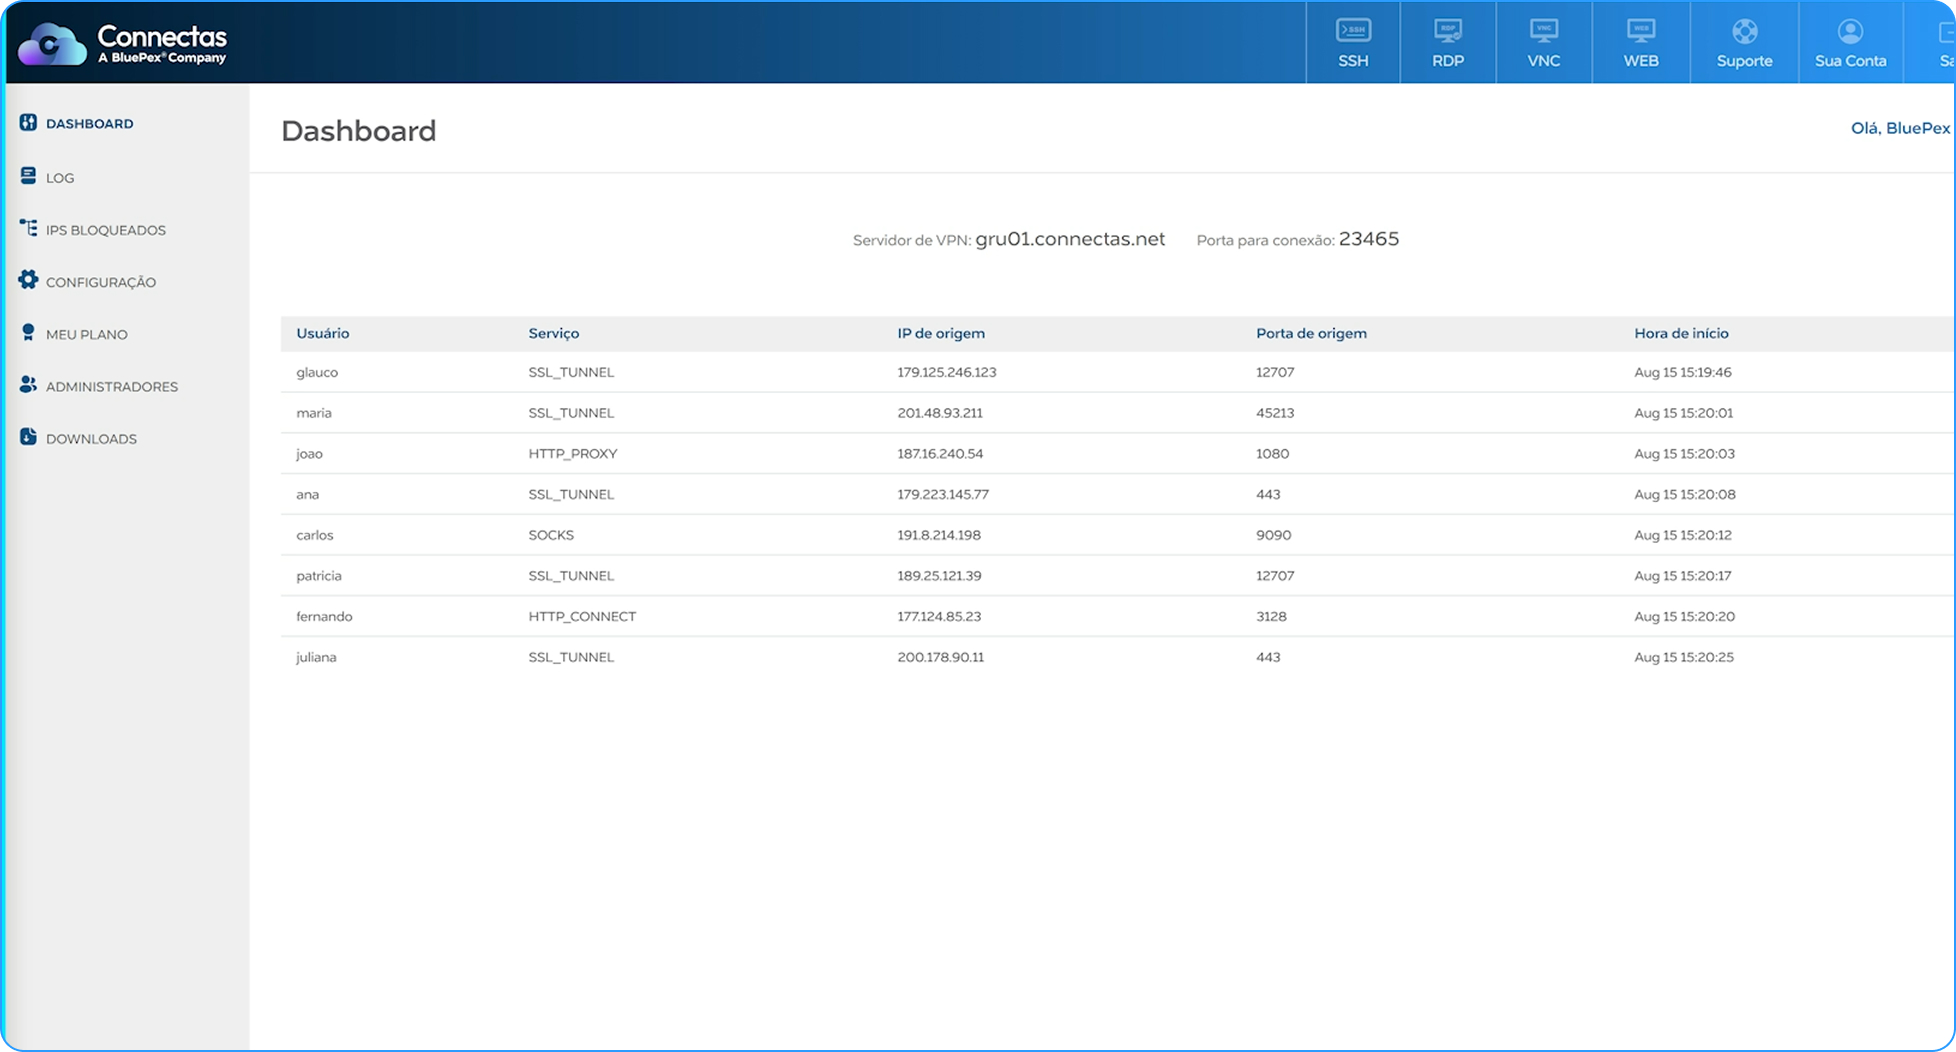
Task: Click IP address 179.223.145.77
Action: click(943, 494)
